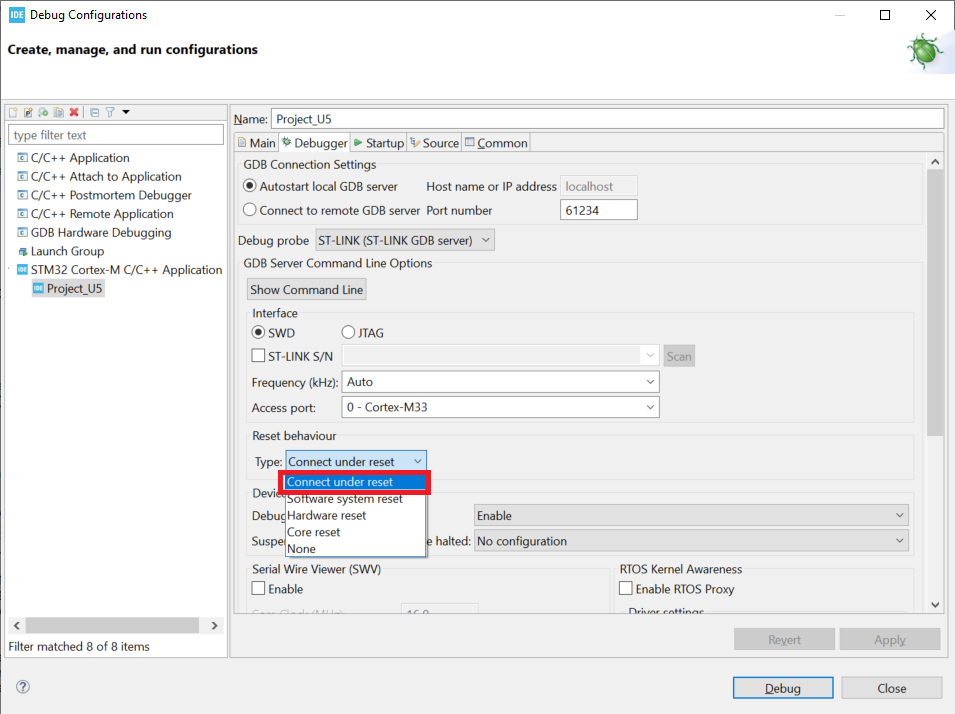This screenshot has height=714, width=955.
Task: Delete the selected configuration with the red X
Action: pos(74,112)
